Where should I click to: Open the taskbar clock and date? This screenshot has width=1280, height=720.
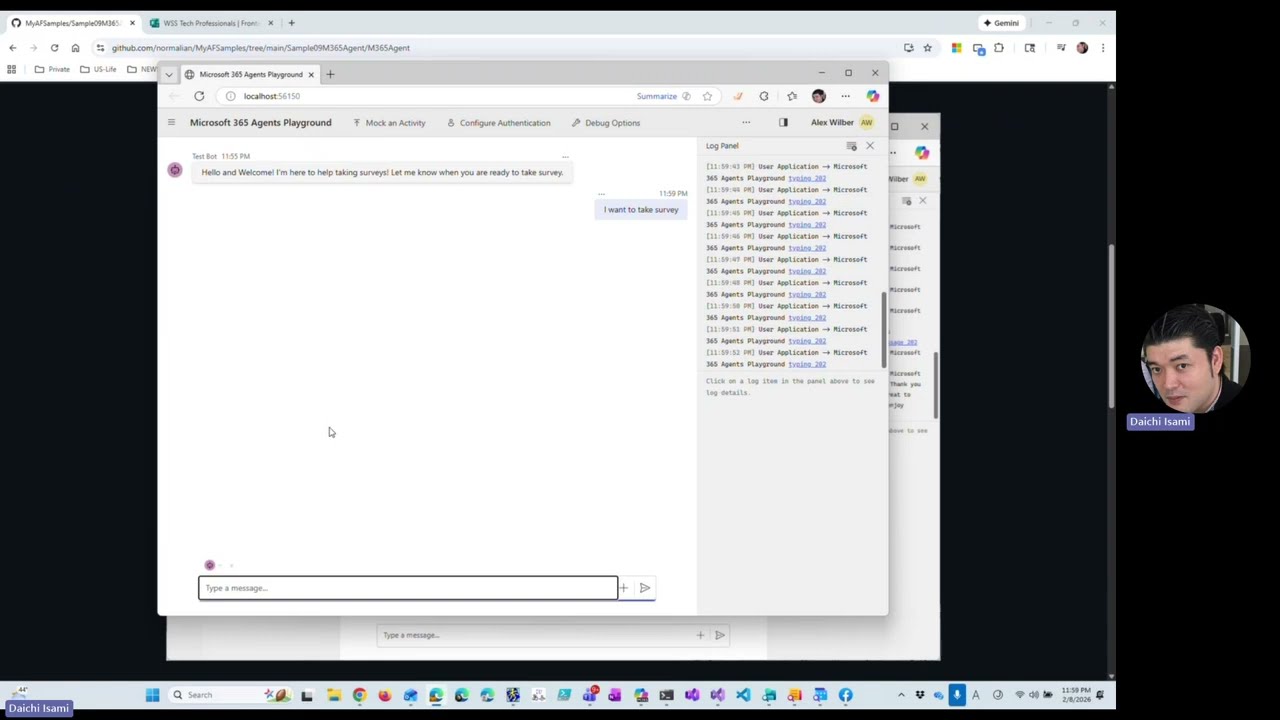click(x=1076, y=695)
